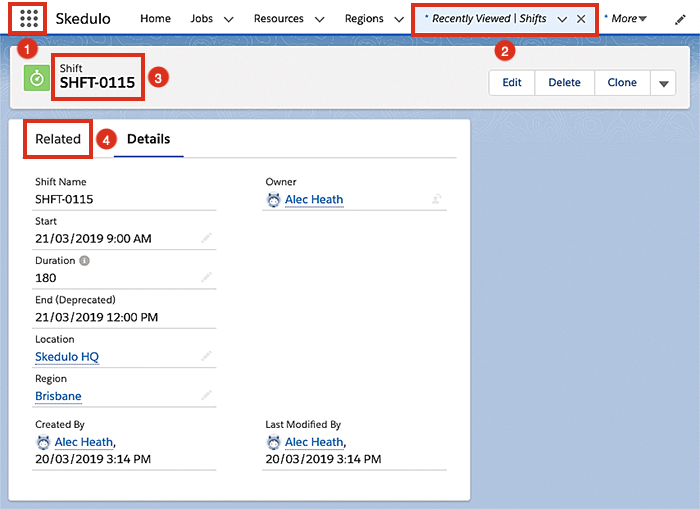
Task: Edit the Duration field pencil icon
Action: (x=206, y=277)
